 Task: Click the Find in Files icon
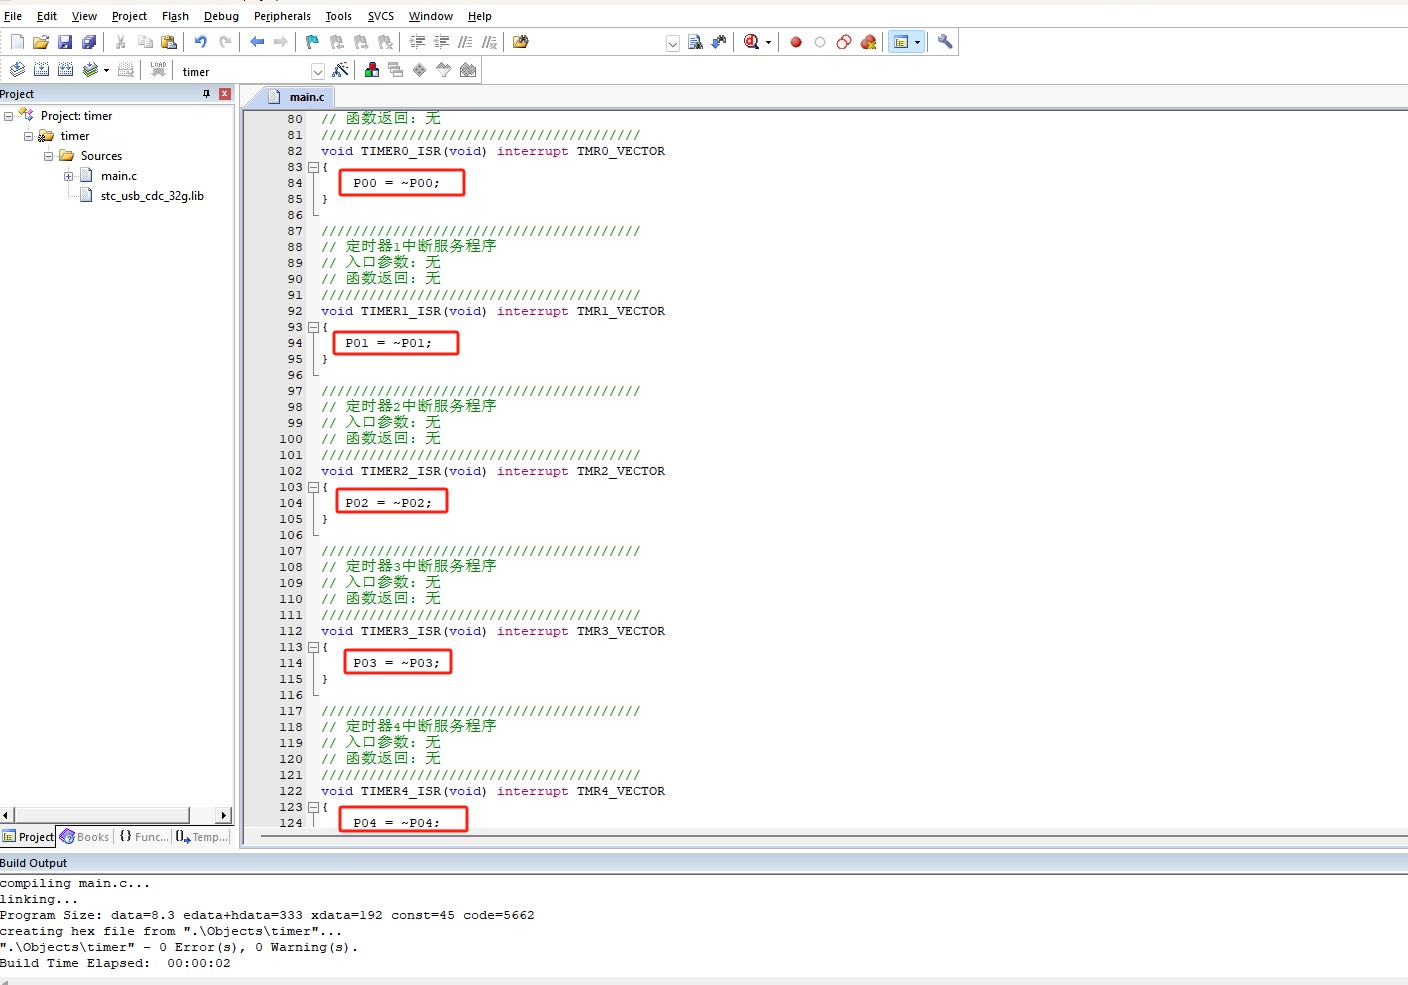click(x=695, y=42)
